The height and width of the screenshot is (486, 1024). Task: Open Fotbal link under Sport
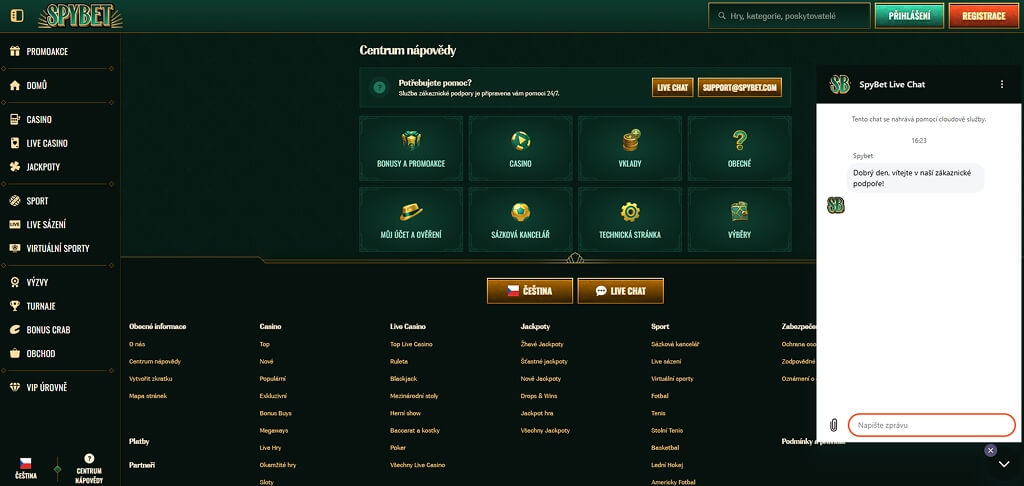(660, 396)
